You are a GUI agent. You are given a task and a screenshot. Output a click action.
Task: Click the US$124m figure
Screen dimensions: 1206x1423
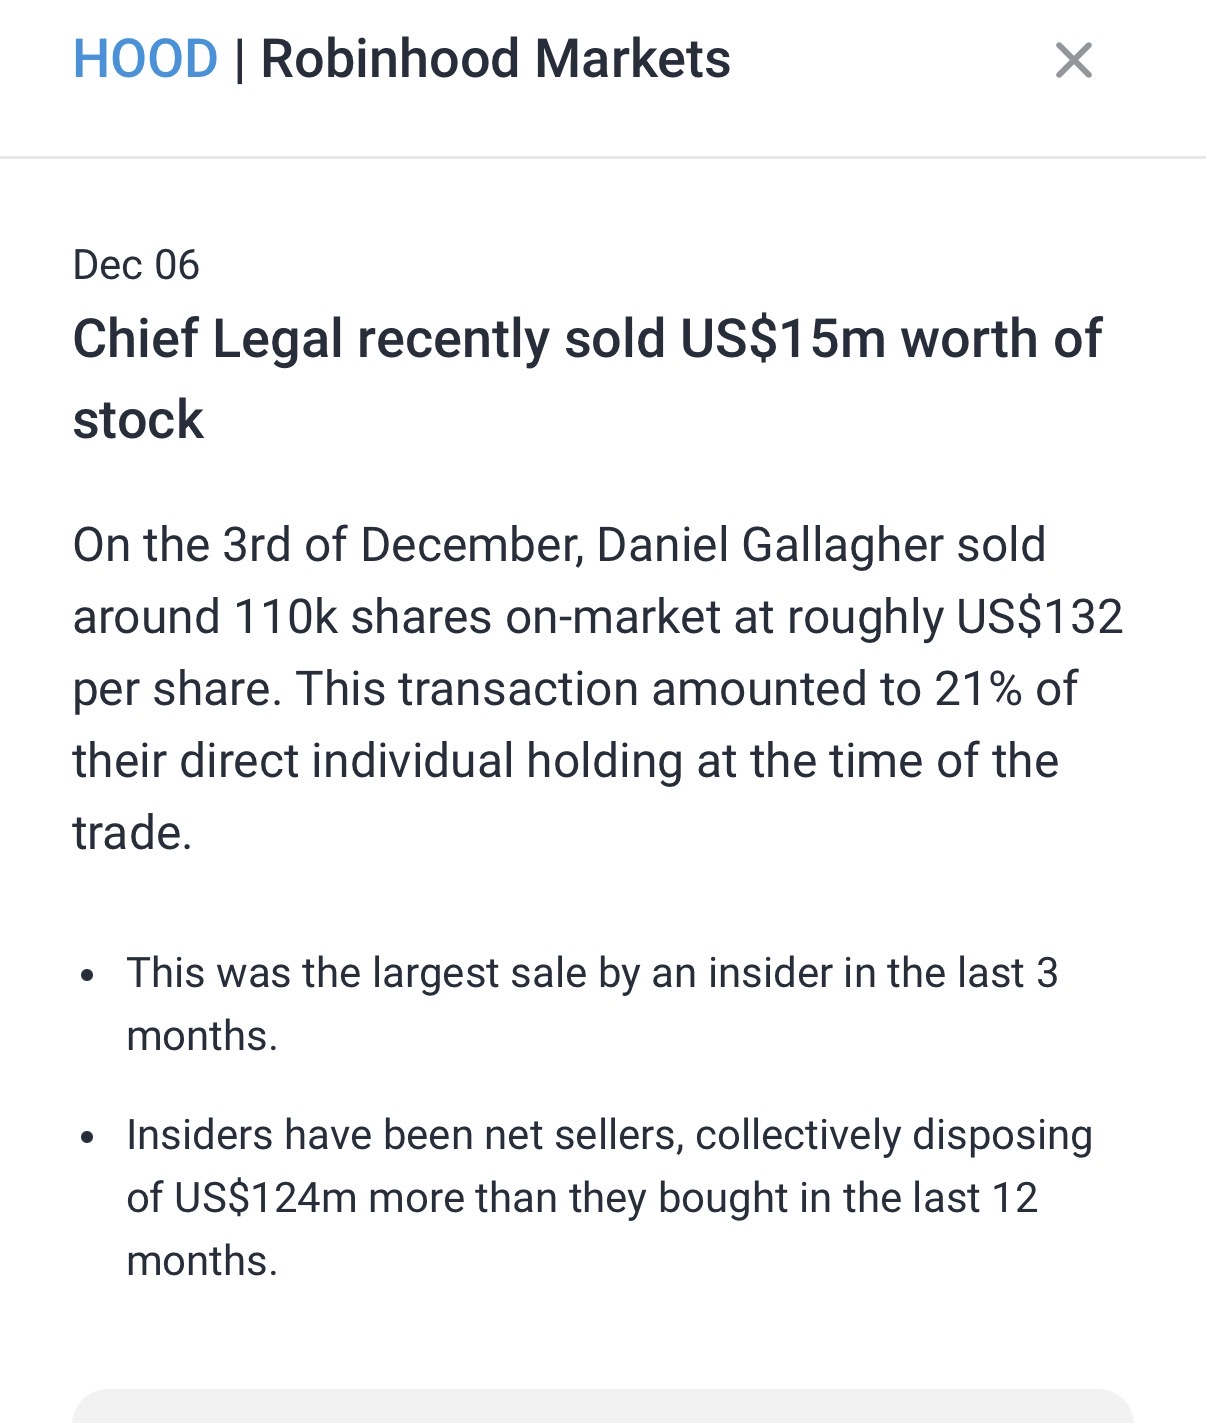[x=266, y=1199]
